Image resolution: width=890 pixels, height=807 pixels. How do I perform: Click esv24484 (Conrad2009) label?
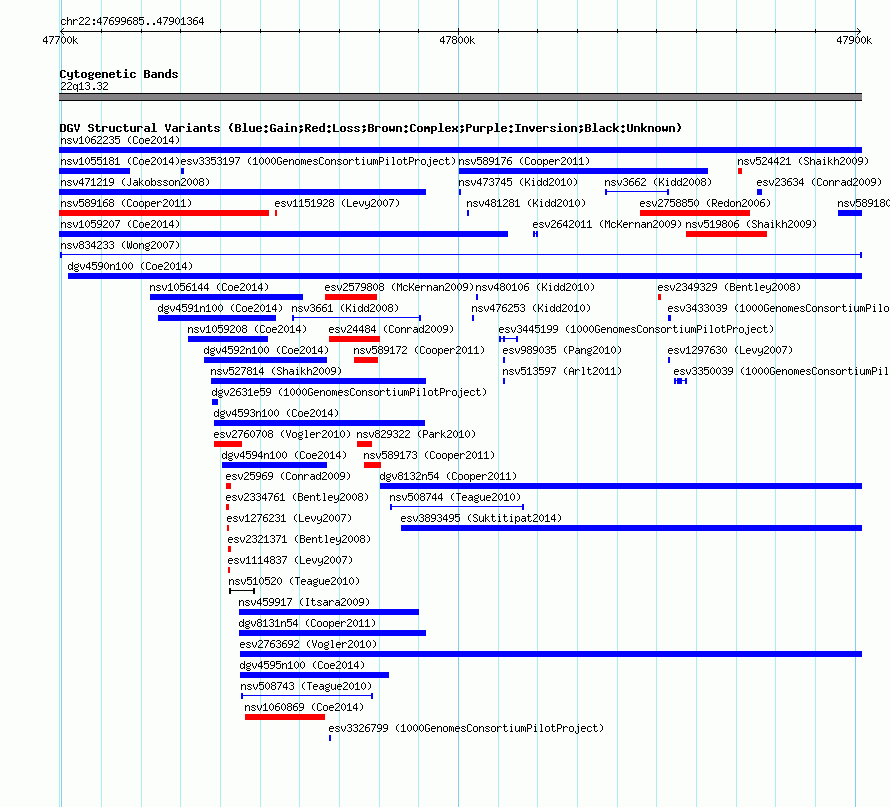[391, 329]
